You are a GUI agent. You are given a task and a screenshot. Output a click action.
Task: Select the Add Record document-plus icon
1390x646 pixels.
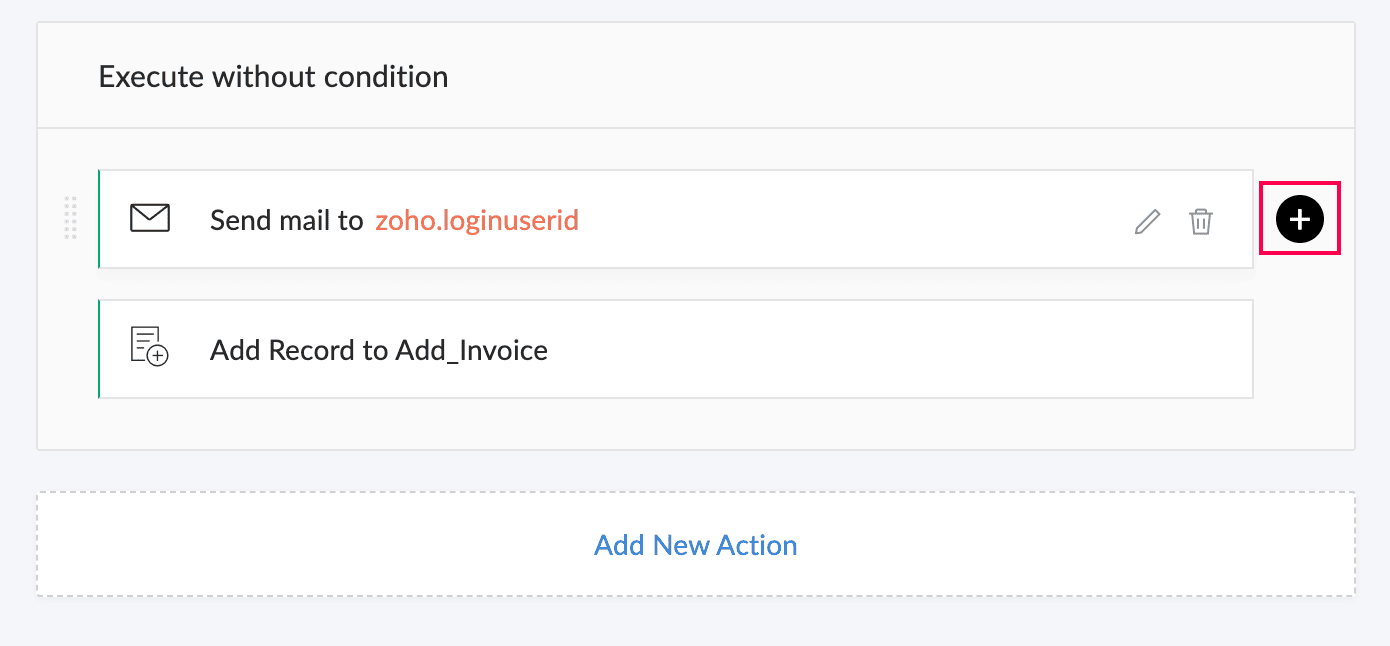tap(150, 346)
